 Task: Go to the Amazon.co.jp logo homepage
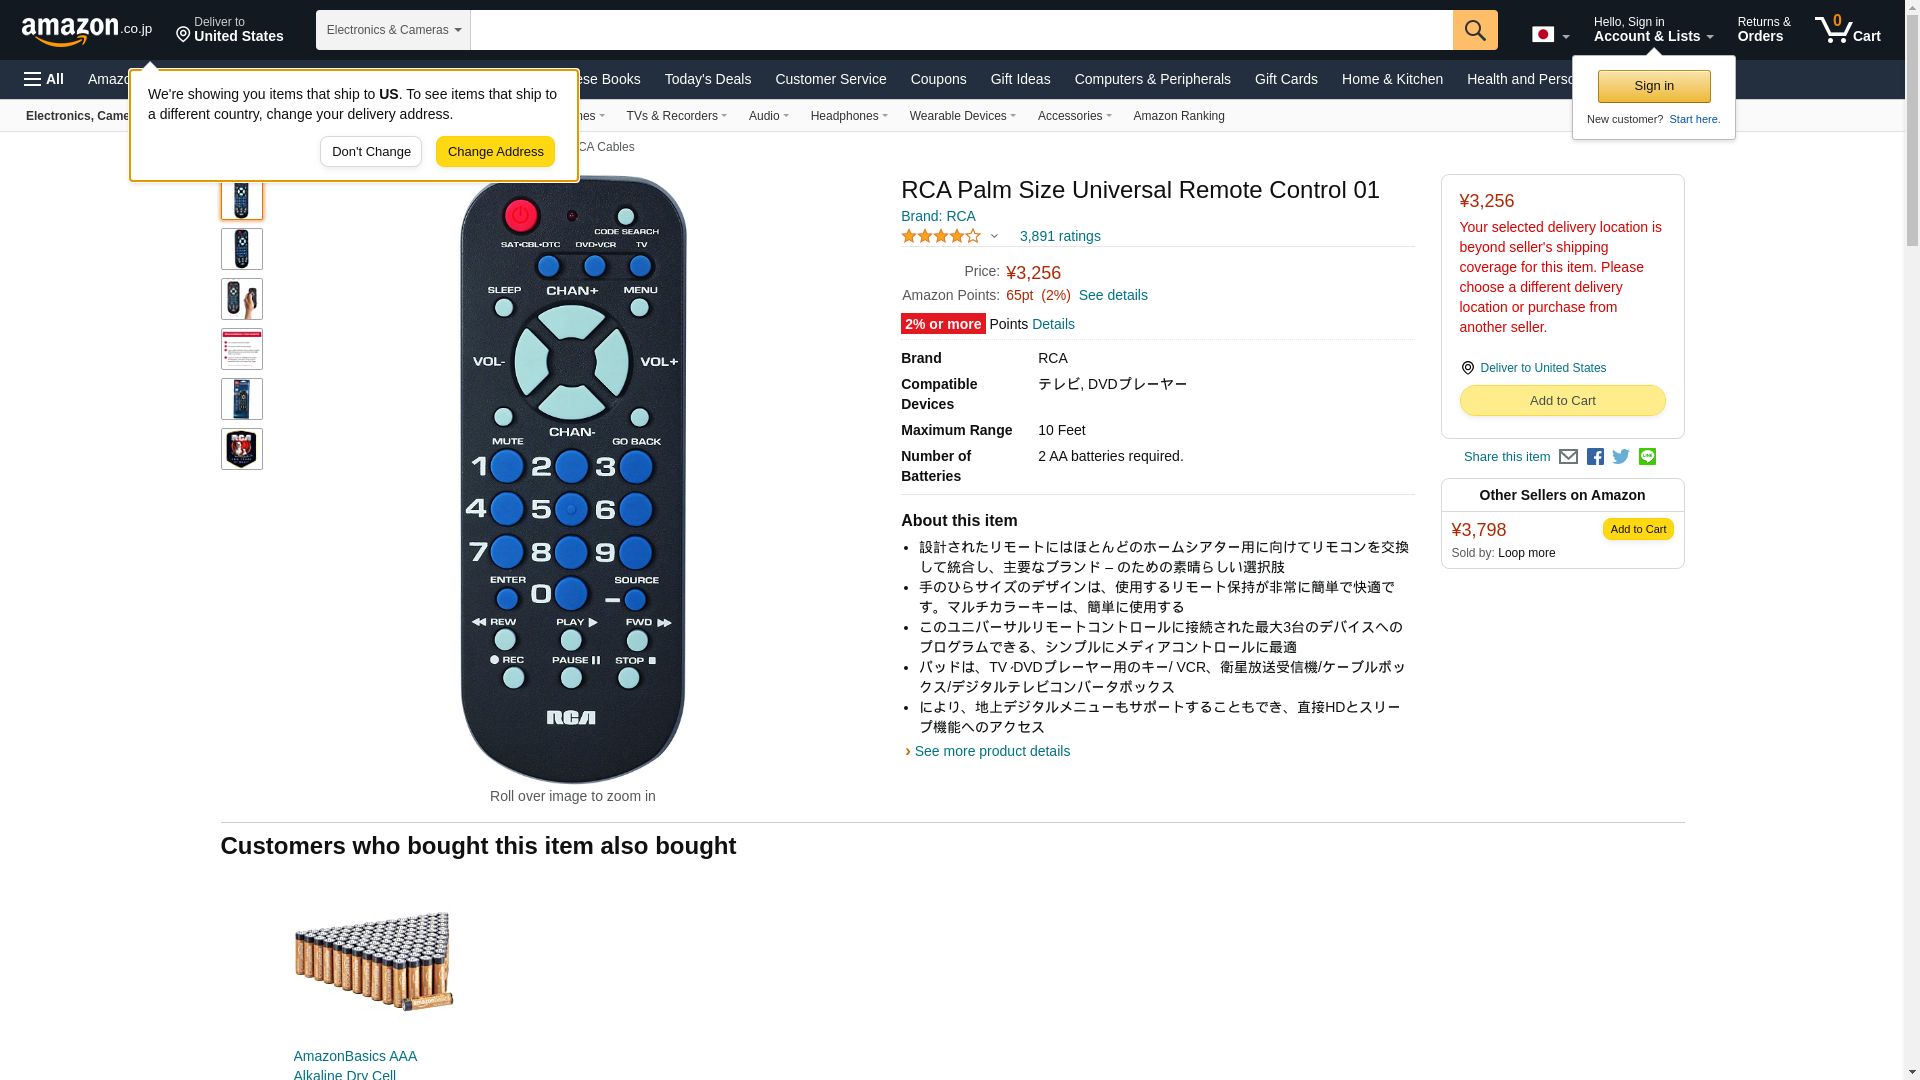pyautogui.click(x=87, y=31)
